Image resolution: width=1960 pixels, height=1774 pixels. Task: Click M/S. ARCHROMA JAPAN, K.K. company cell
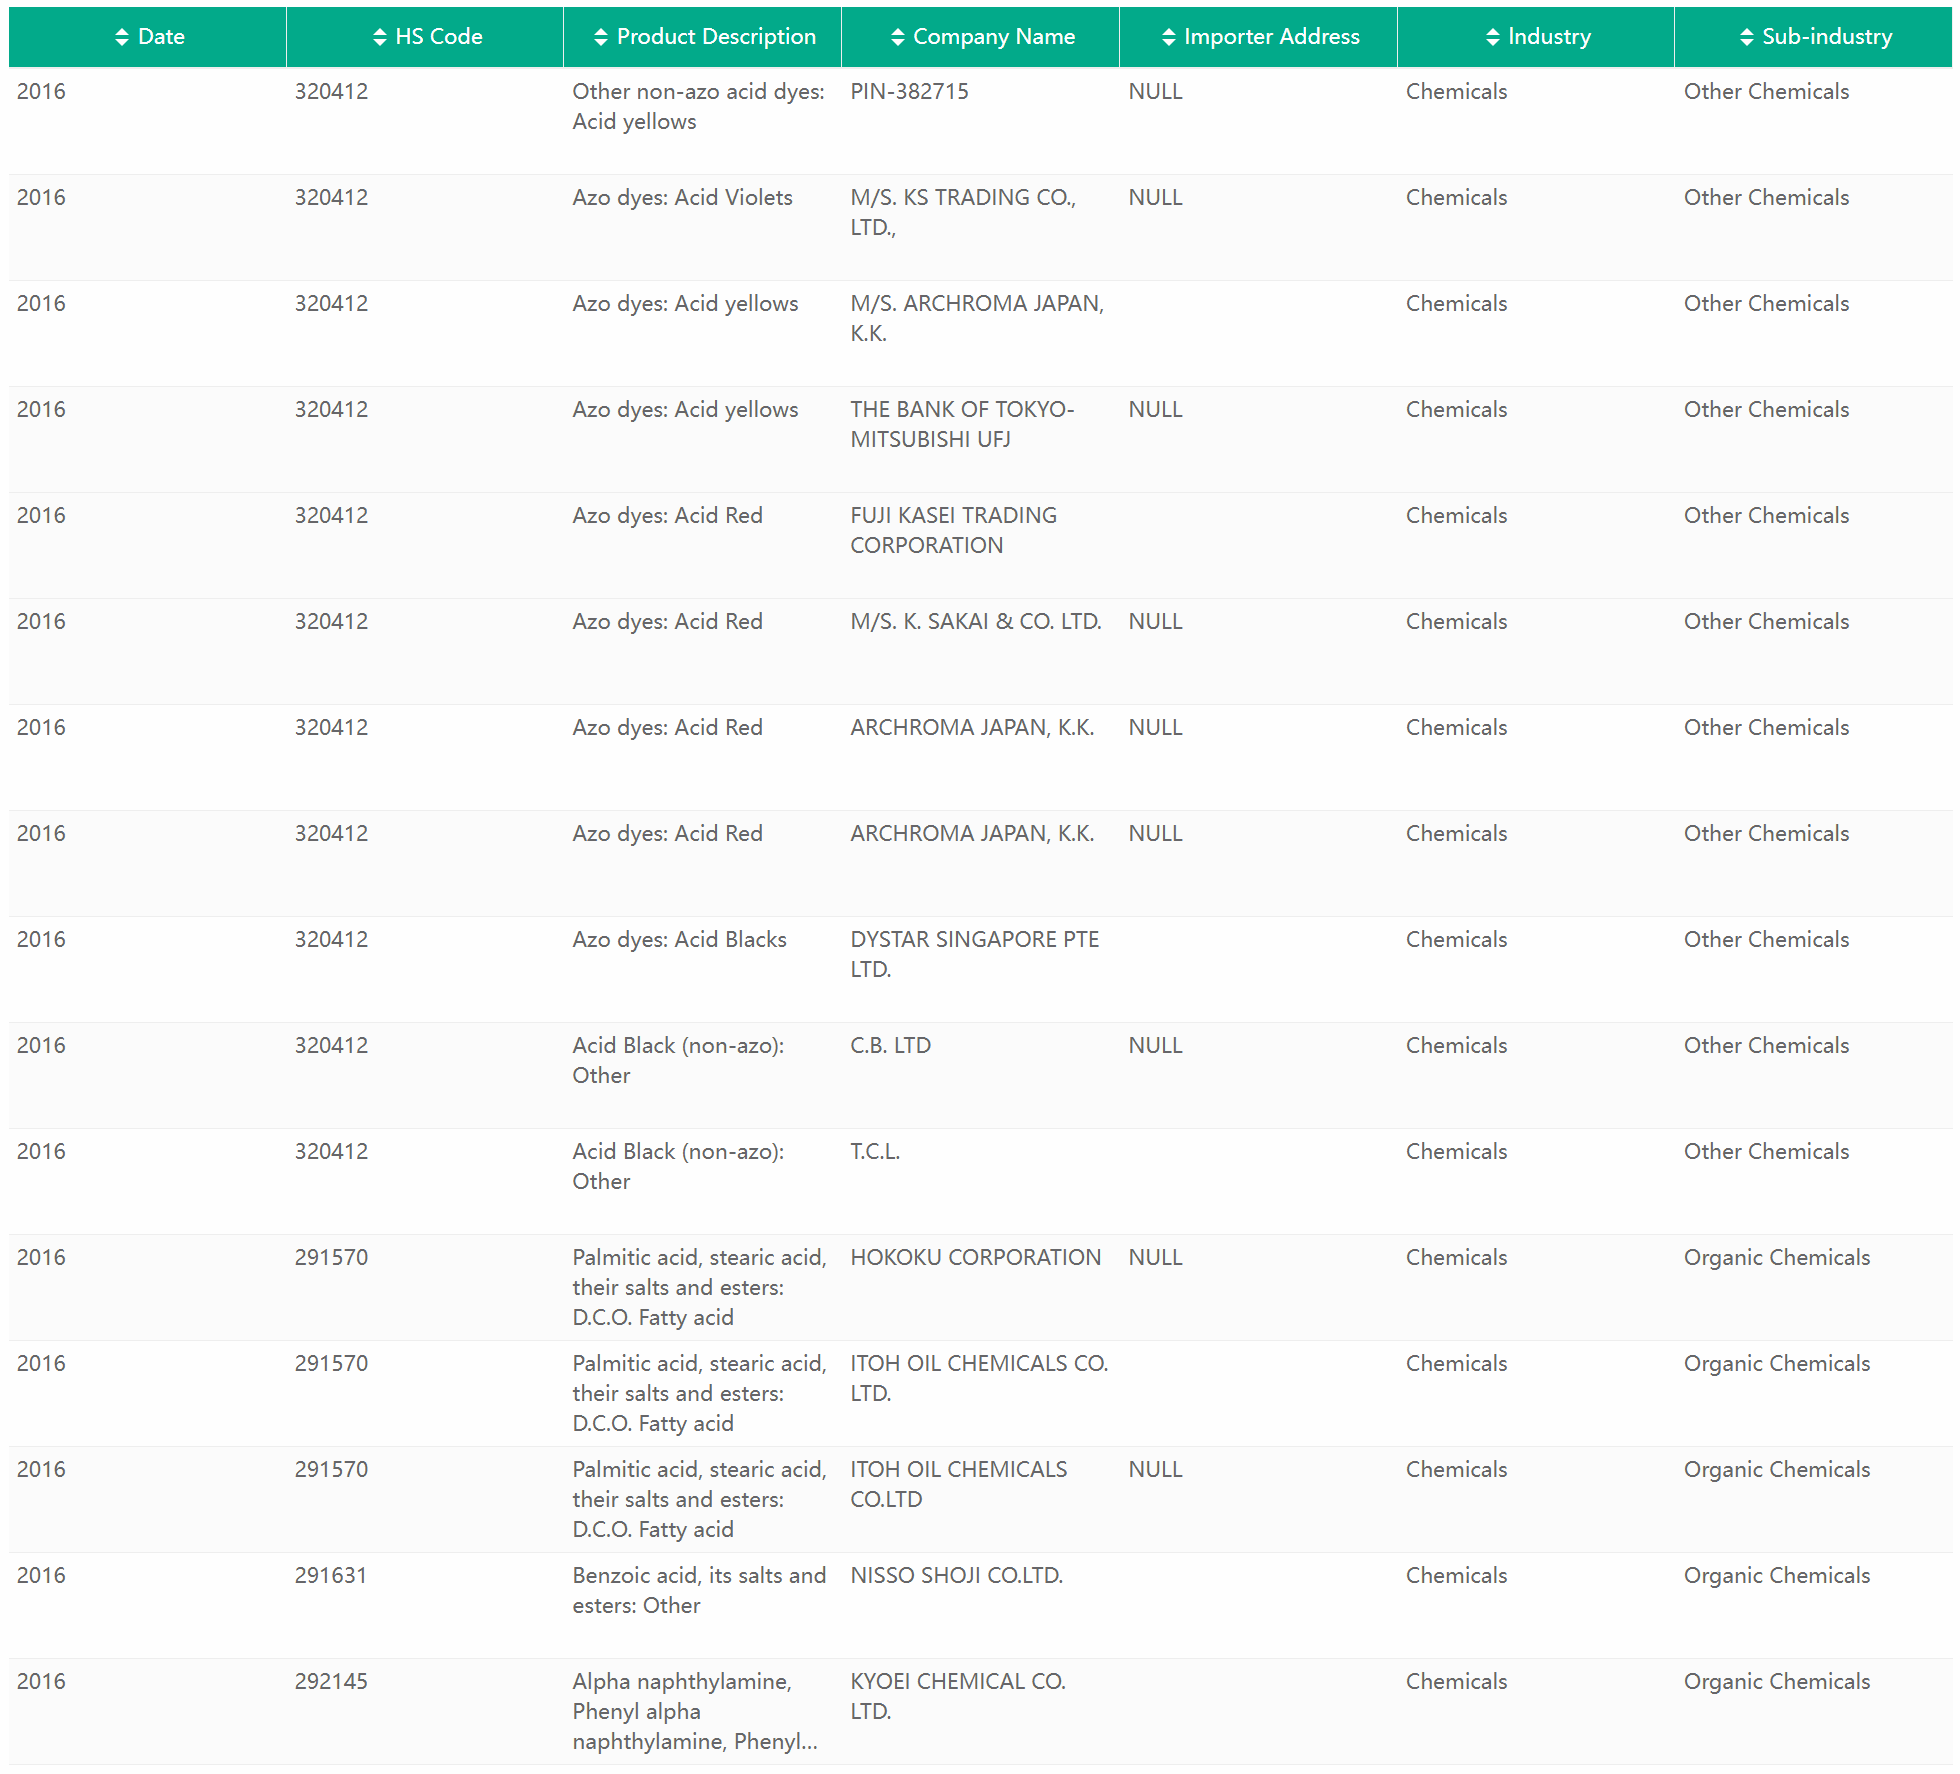click(x=980, y=333)
